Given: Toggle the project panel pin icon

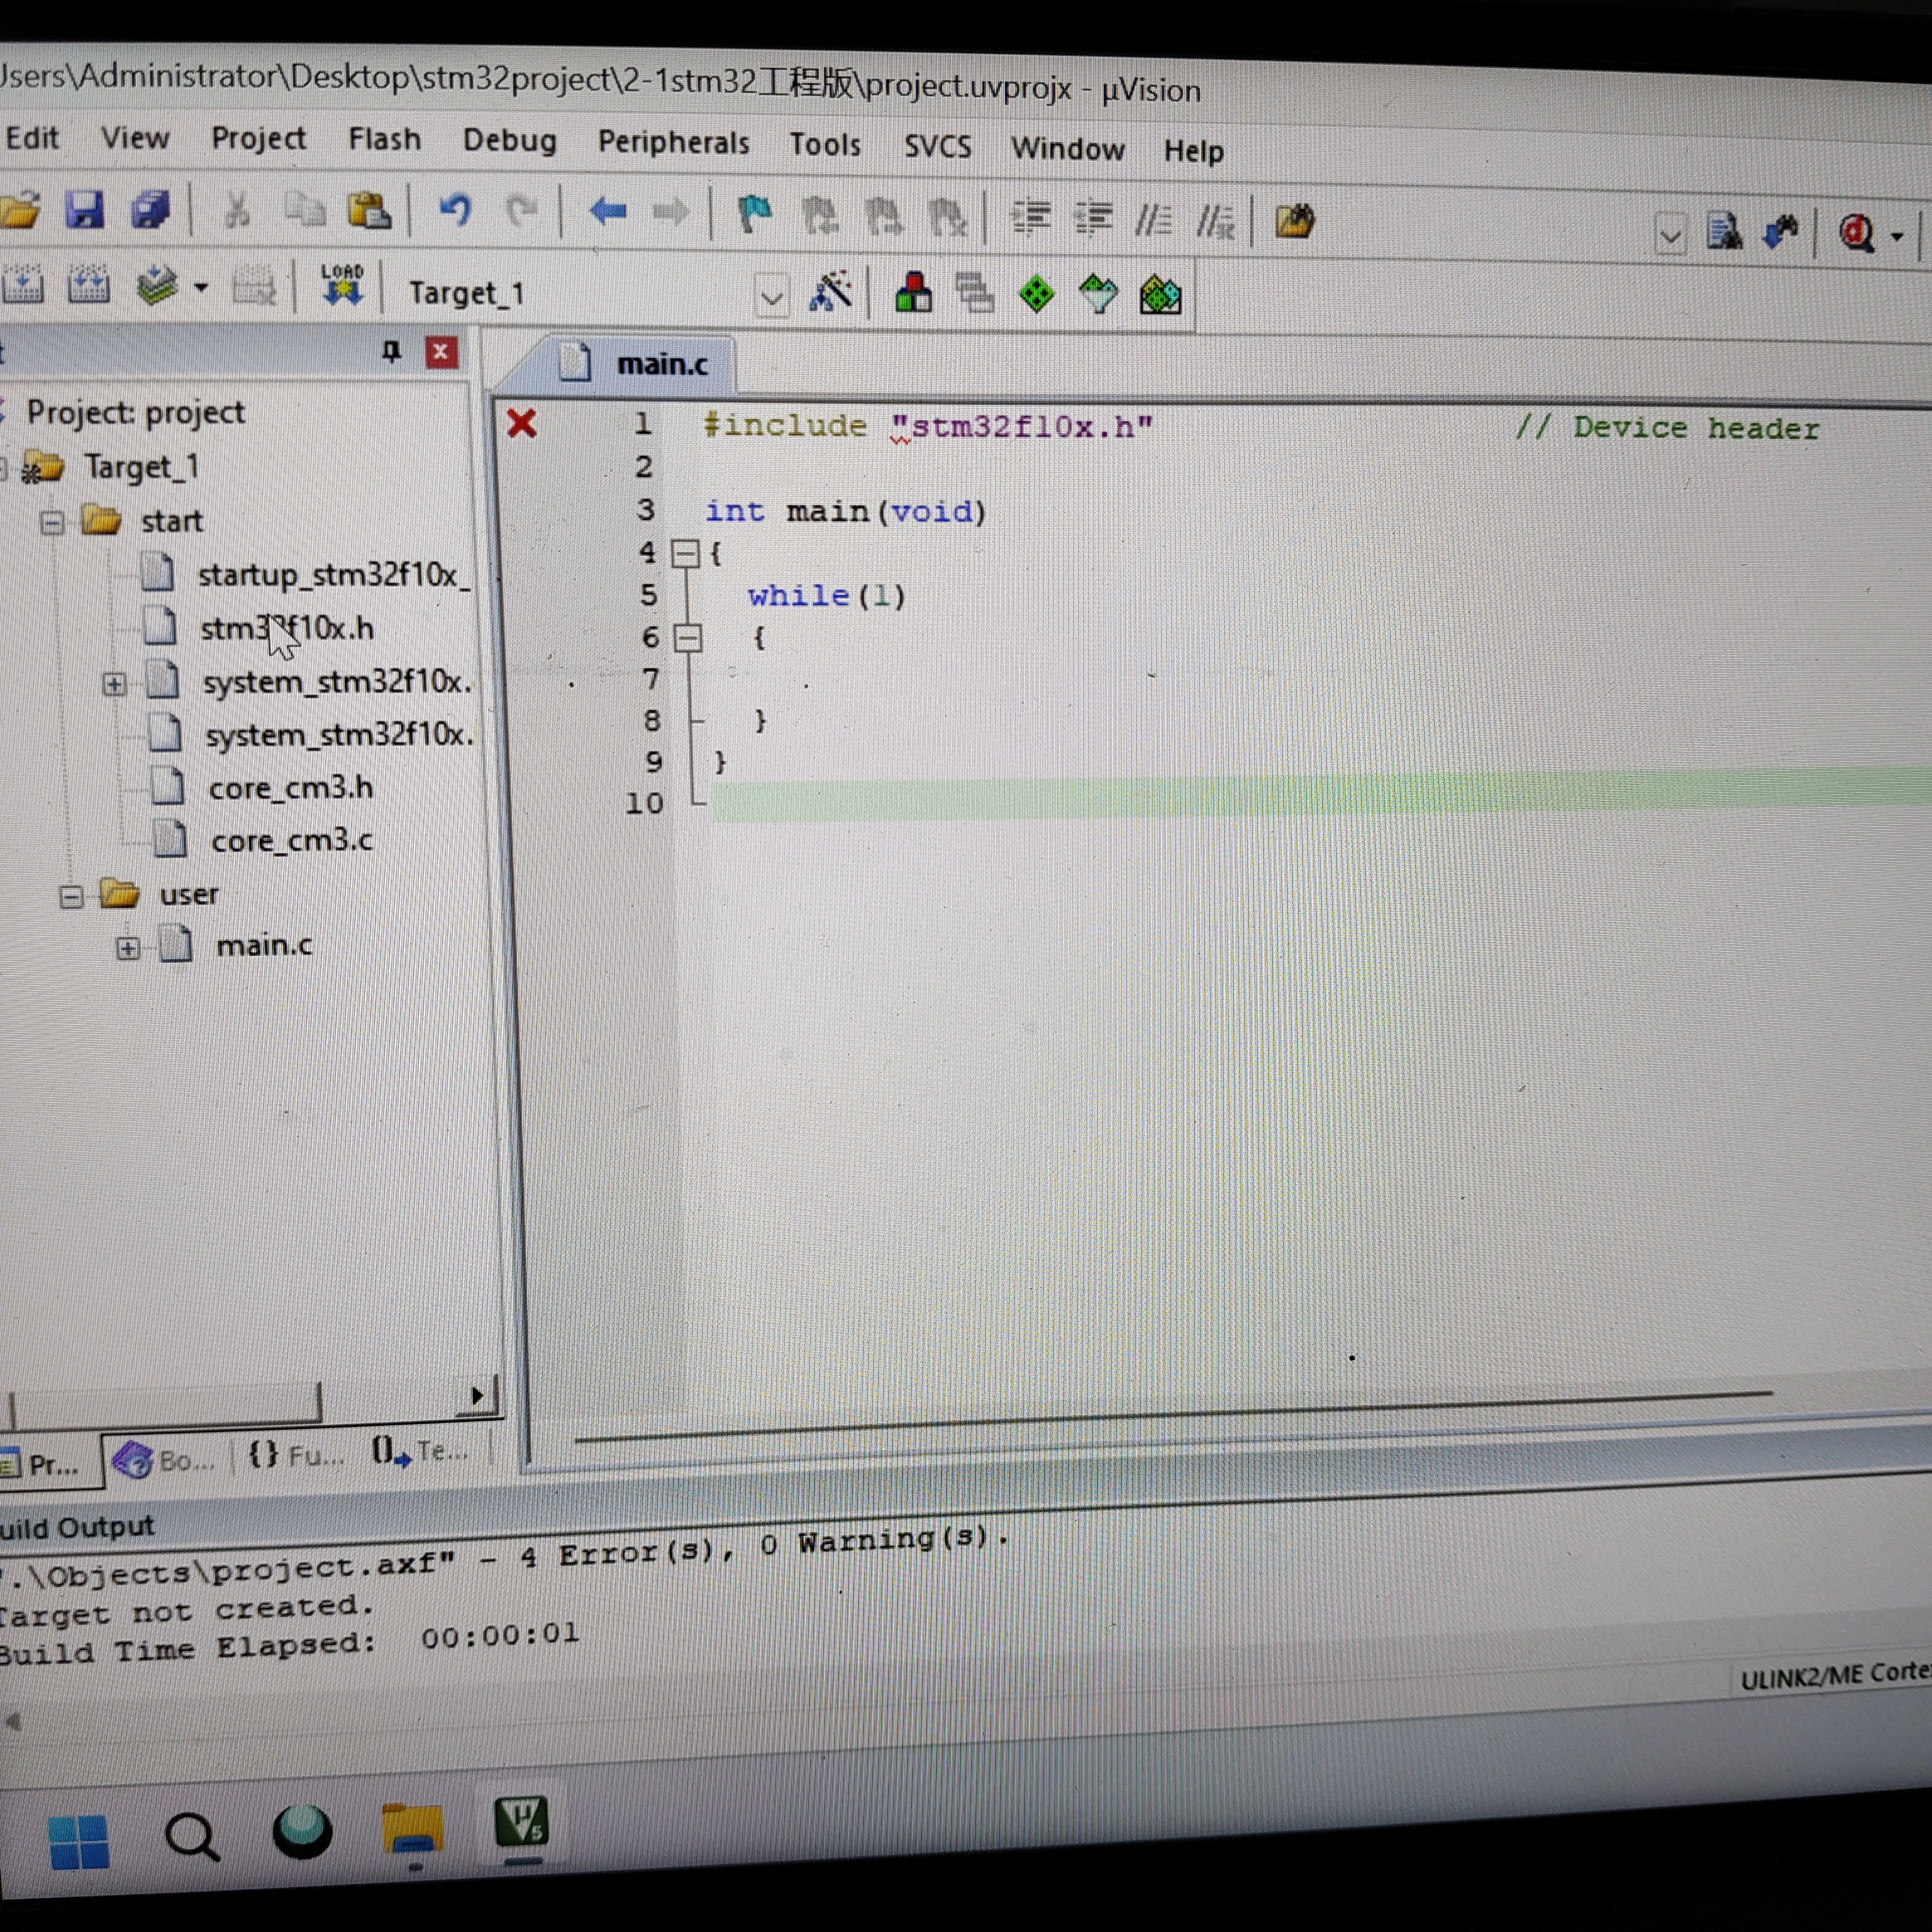Looking at the screenshot, I should [391, 351].
